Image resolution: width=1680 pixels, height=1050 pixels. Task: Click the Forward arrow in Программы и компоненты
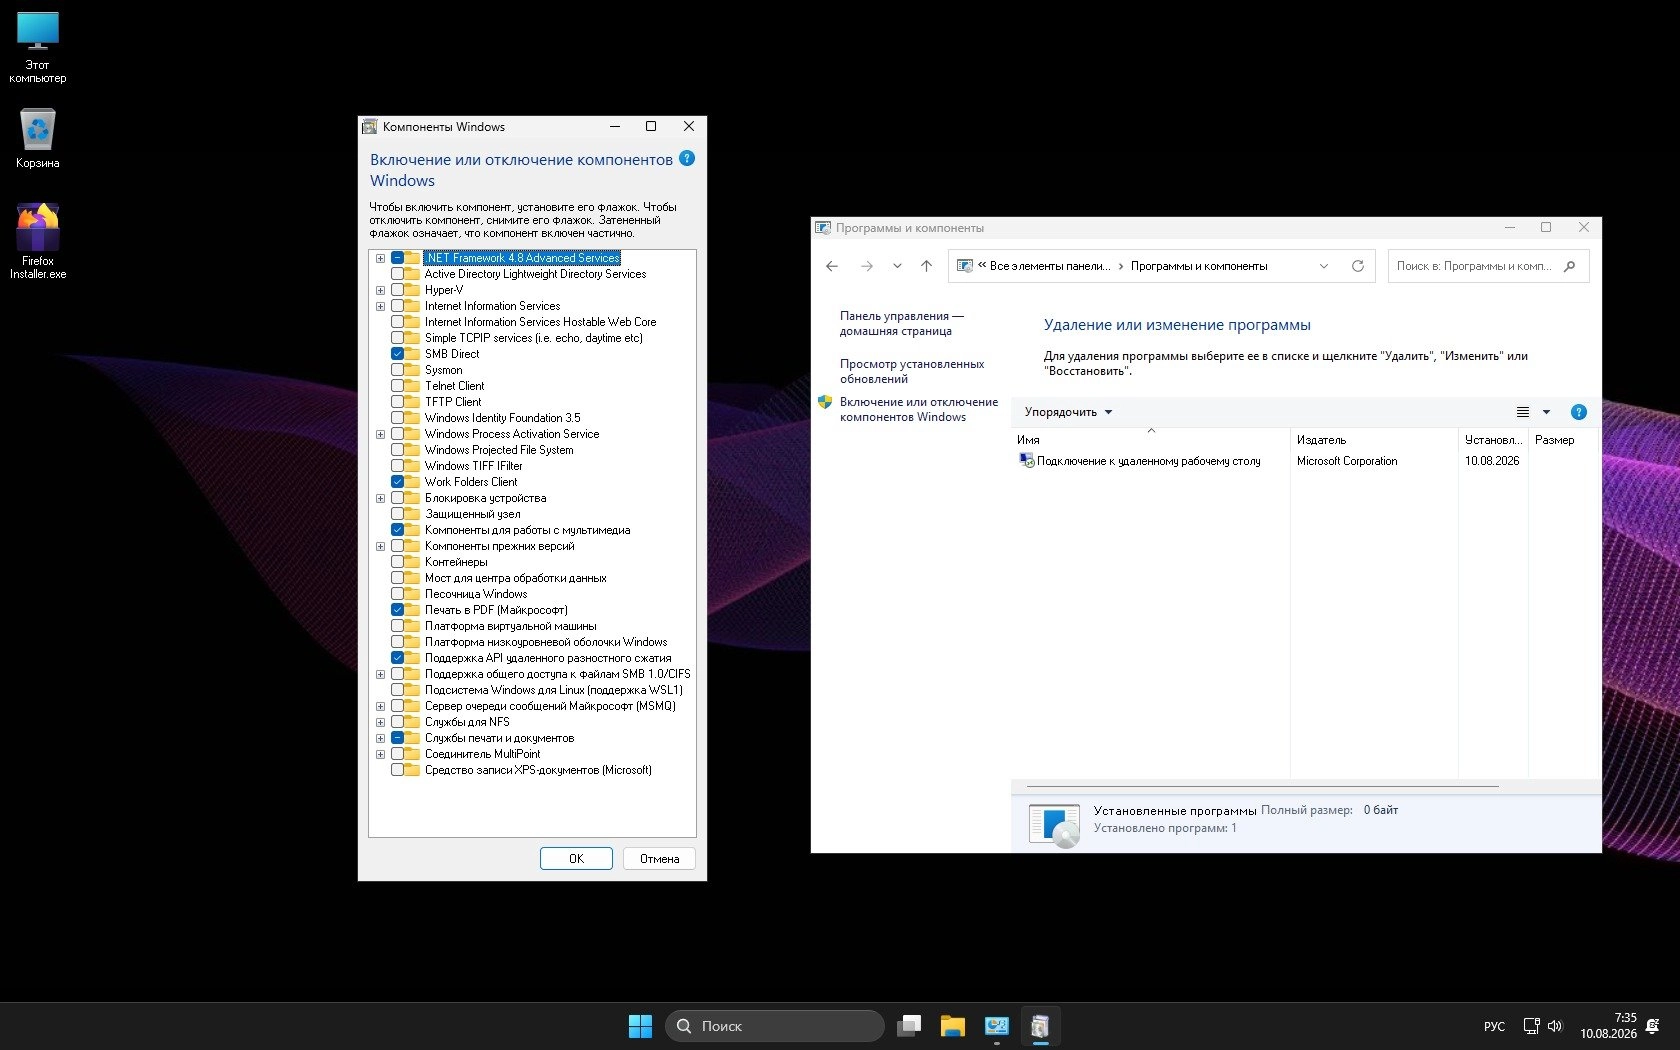point(867,266)
